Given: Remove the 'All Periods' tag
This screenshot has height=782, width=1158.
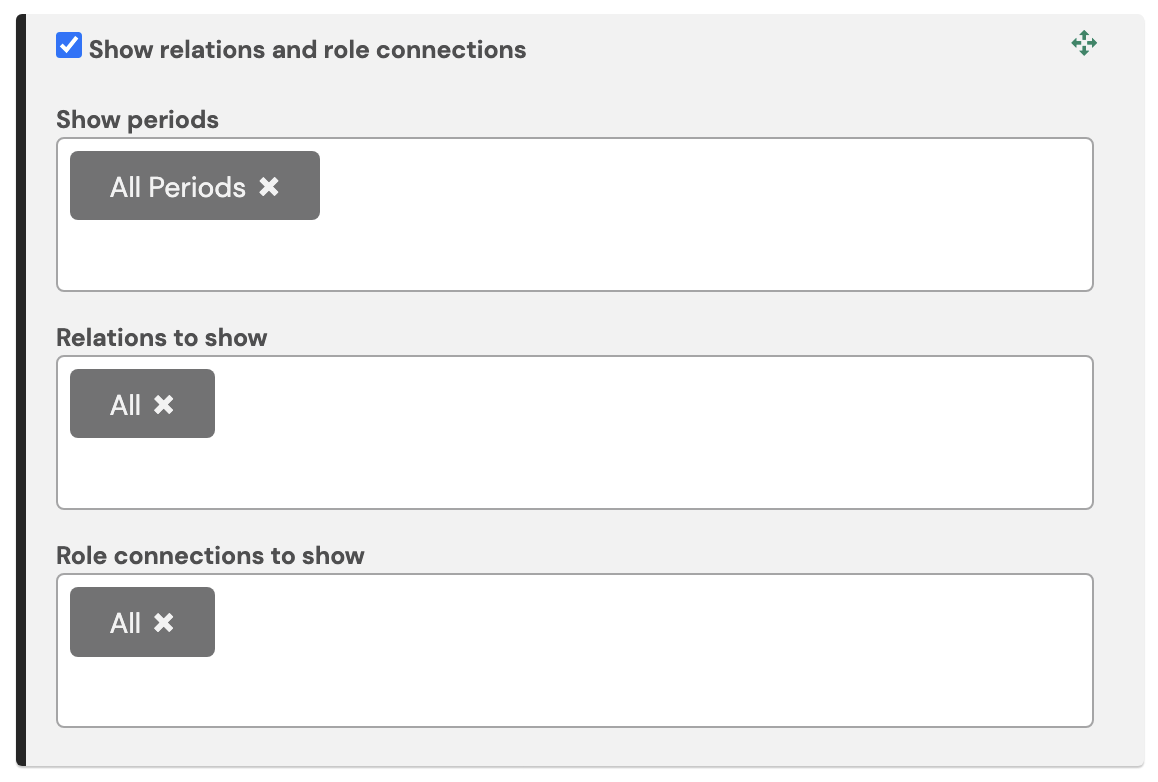Looking at the screenshot, I should point(268,186).
